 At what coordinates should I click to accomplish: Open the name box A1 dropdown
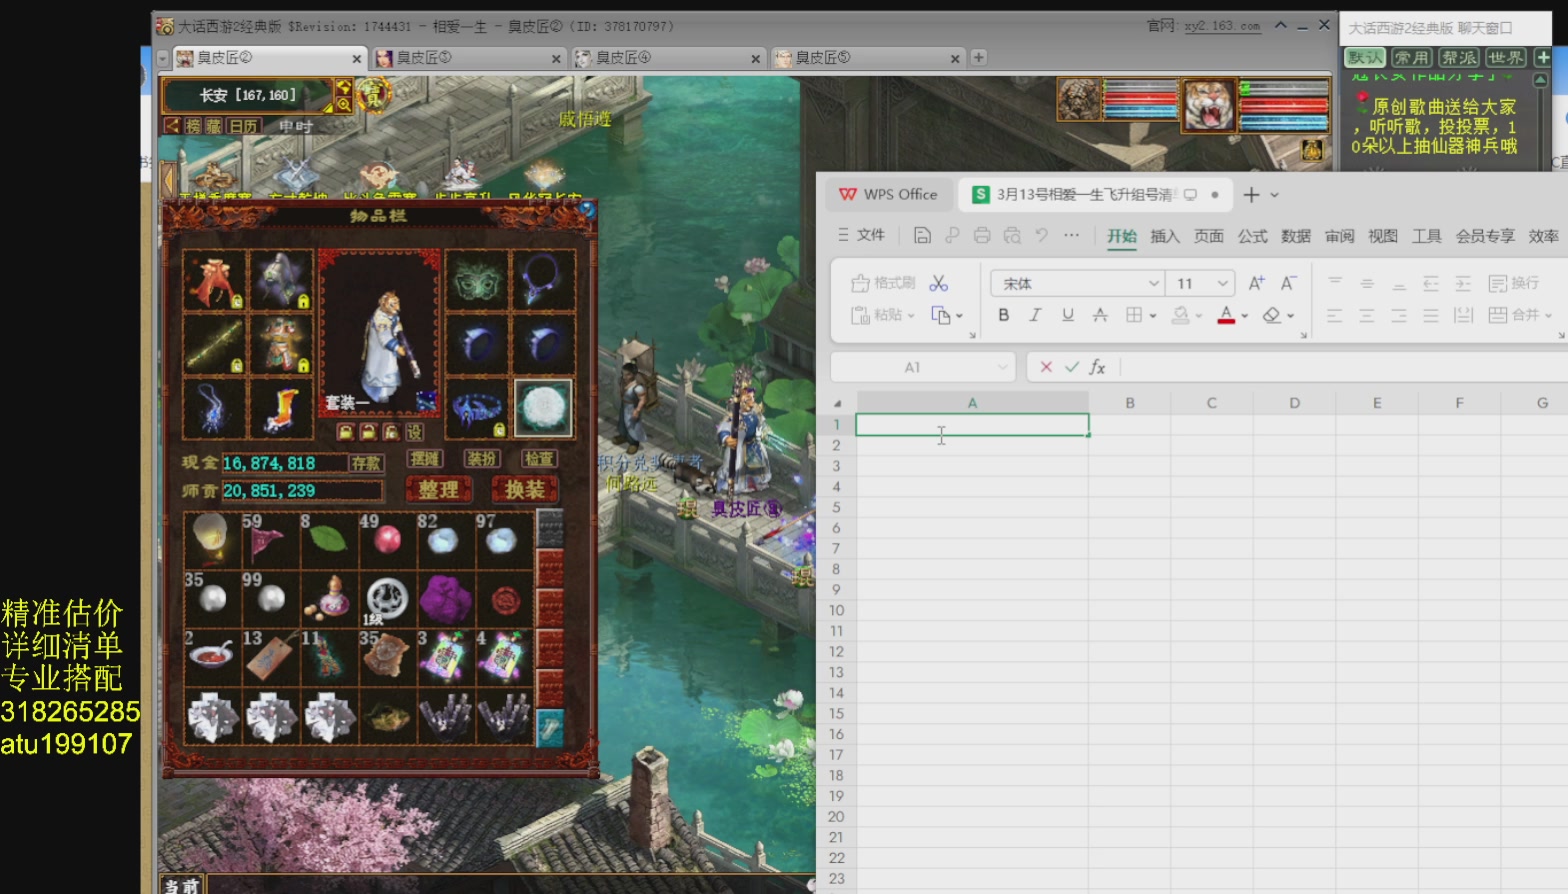(1002, 367)
